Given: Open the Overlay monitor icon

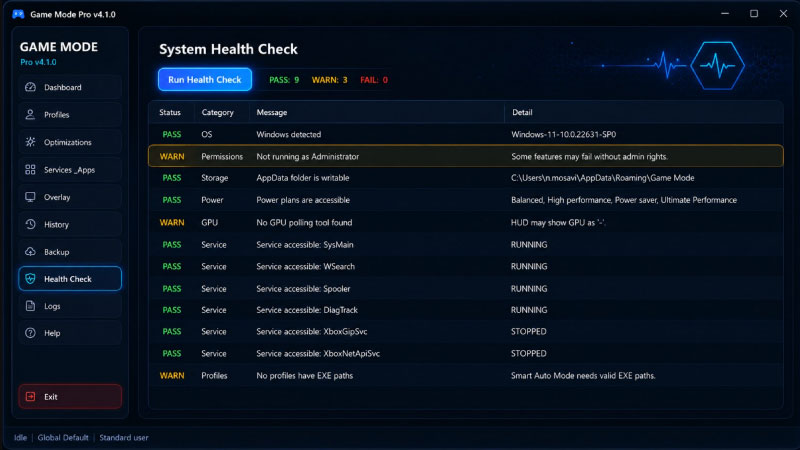Looking at the screenshot, I should click(x=30, y=197).
